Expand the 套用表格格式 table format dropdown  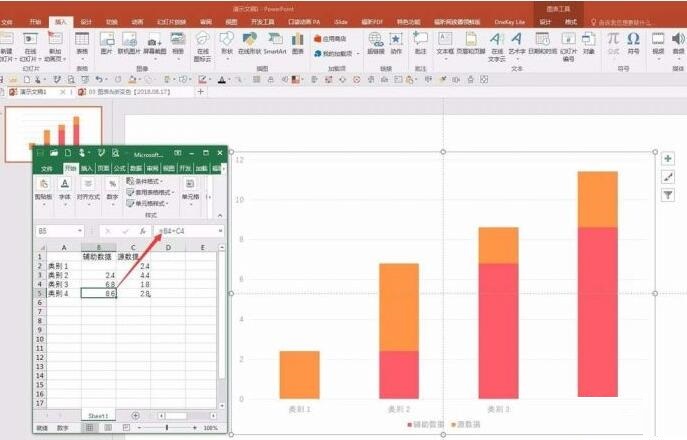(x=150, y=192)
